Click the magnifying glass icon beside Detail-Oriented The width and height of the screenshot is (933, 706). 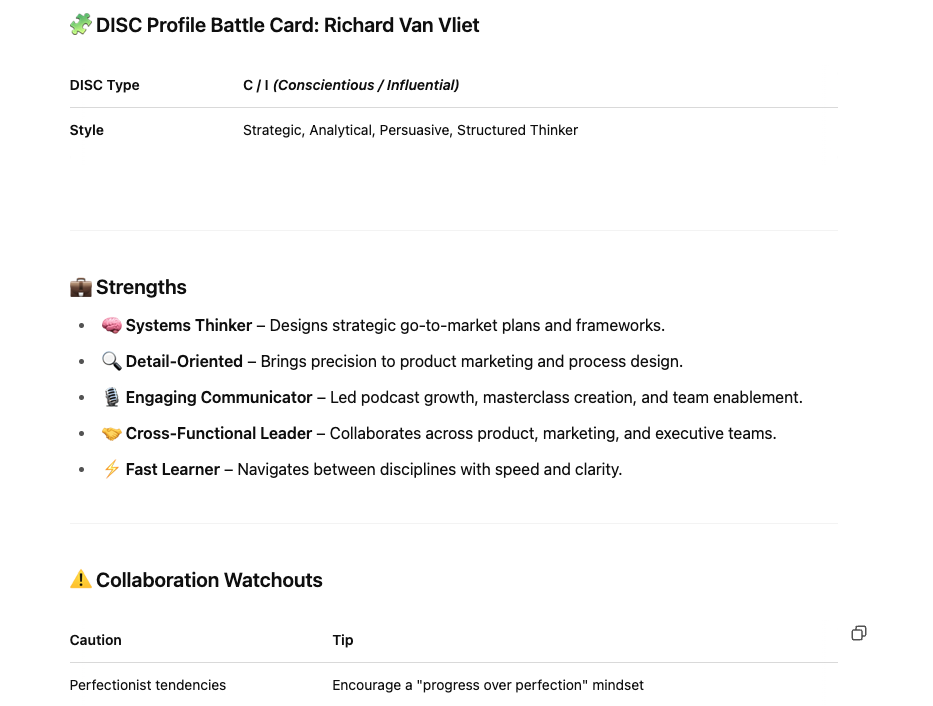pos(111,361)
